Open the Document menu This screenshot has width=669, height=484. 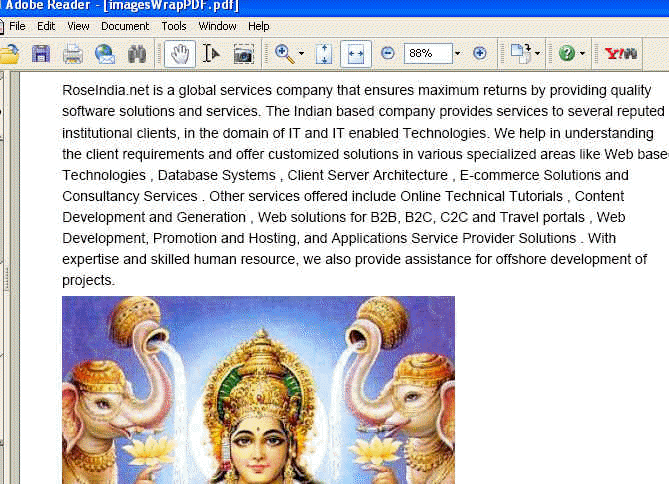pos(125,26)
